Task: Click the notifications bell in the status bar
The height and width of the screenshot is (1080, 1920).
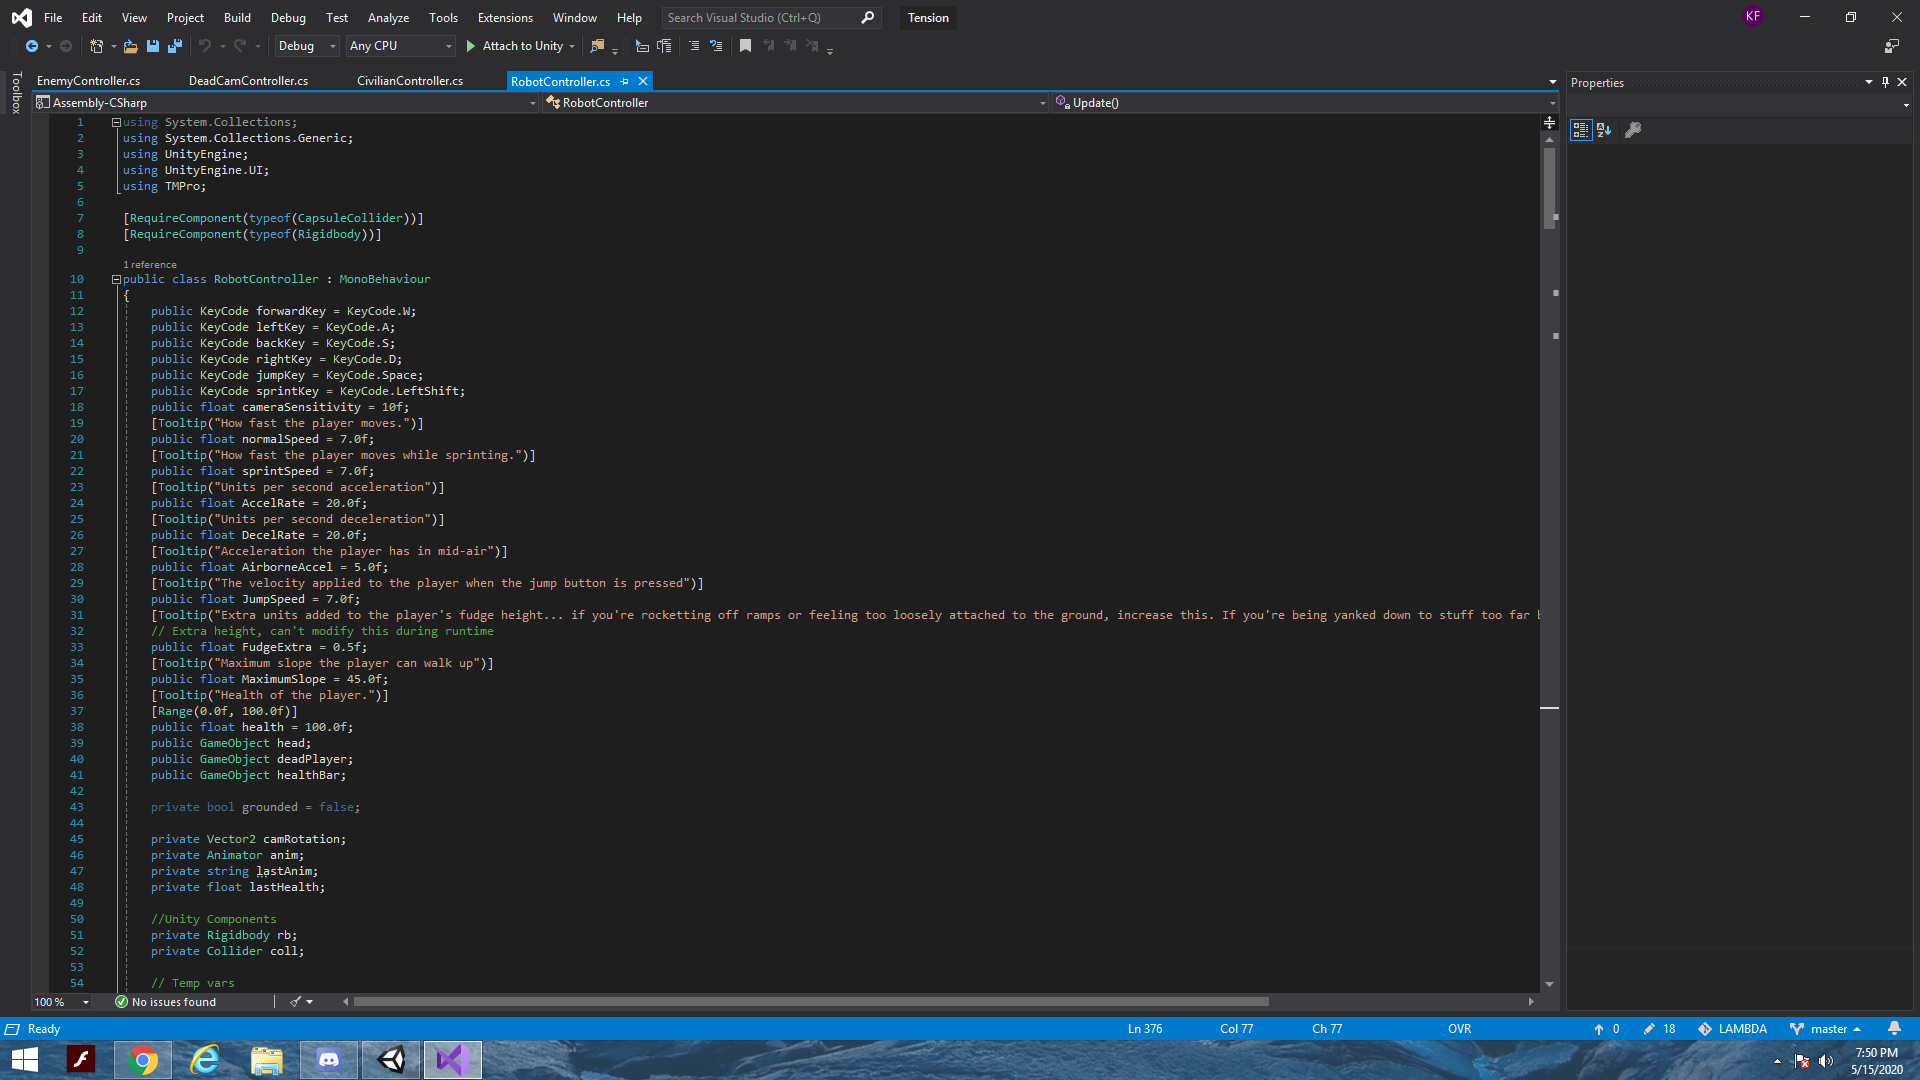Action: click(x=1897, y=1028)
